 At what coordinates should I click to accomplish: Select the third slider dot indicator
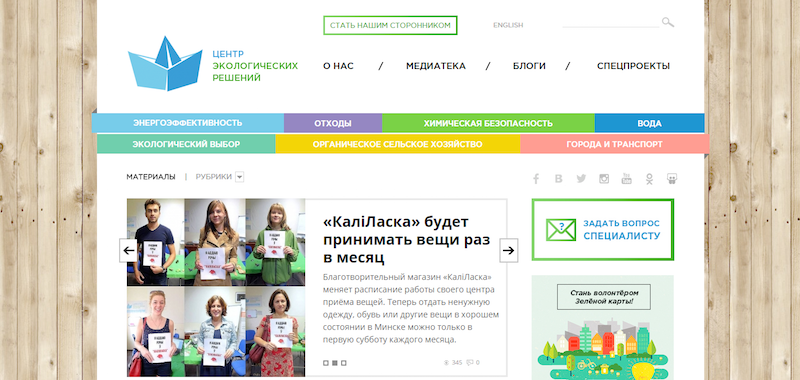(x=343, y=363)
